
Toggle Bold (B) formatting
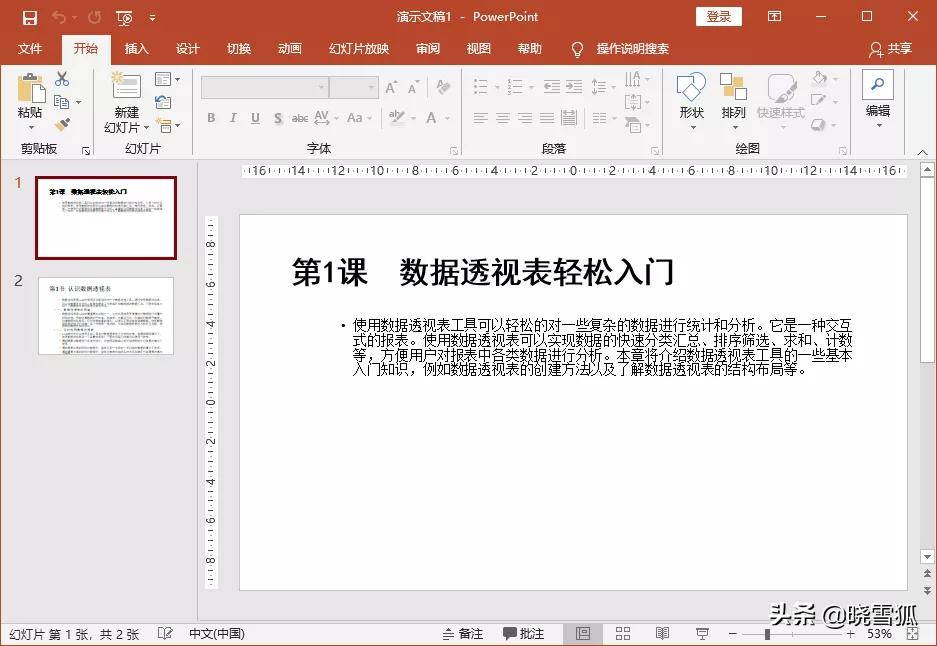coord(211,117)
